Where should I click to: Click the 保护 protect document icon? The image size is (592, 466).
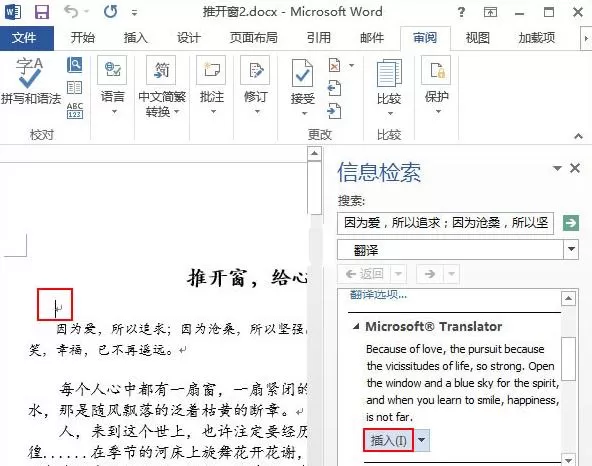[x=436, y=70]
